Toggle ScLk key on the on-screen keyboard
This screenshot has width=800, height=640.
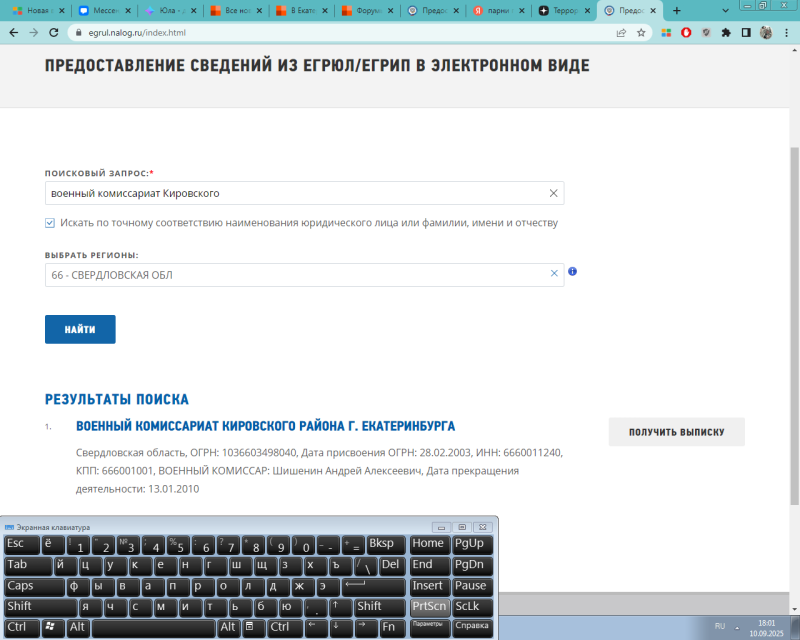coord(469,607)
